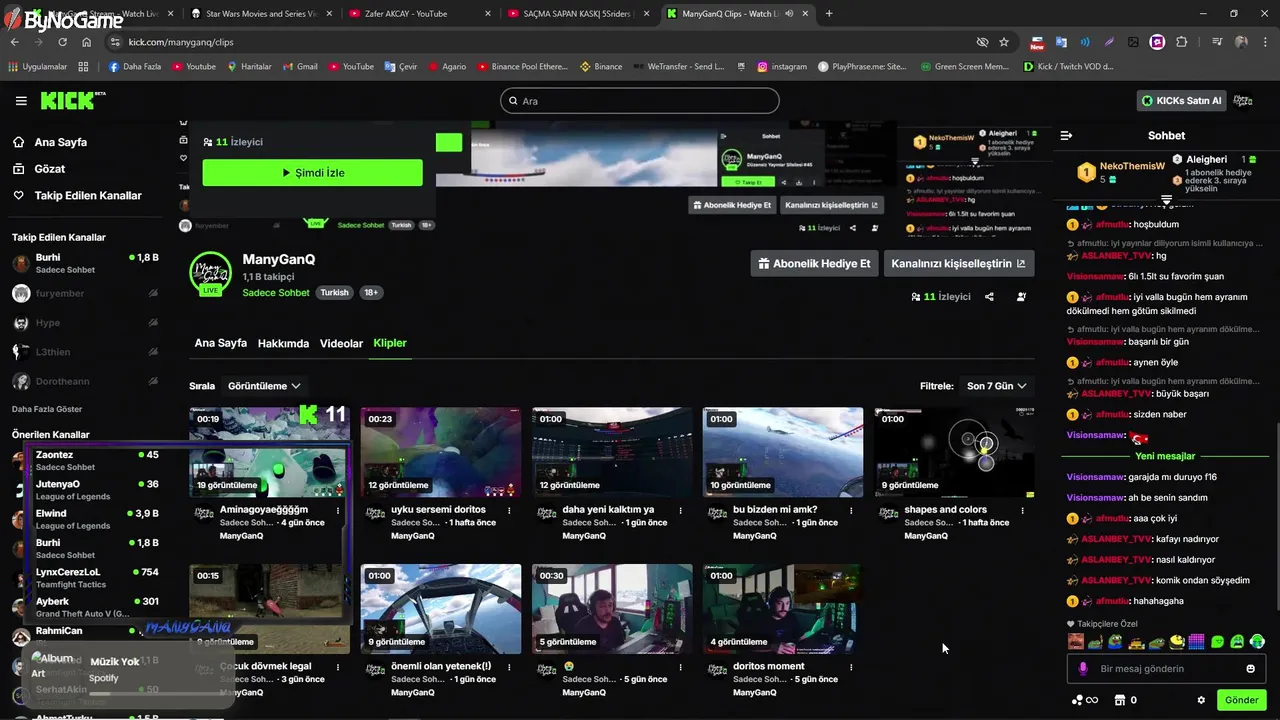Open the Gmail bookmark
Screen dimensions: 1280x720
pos(299,67)
